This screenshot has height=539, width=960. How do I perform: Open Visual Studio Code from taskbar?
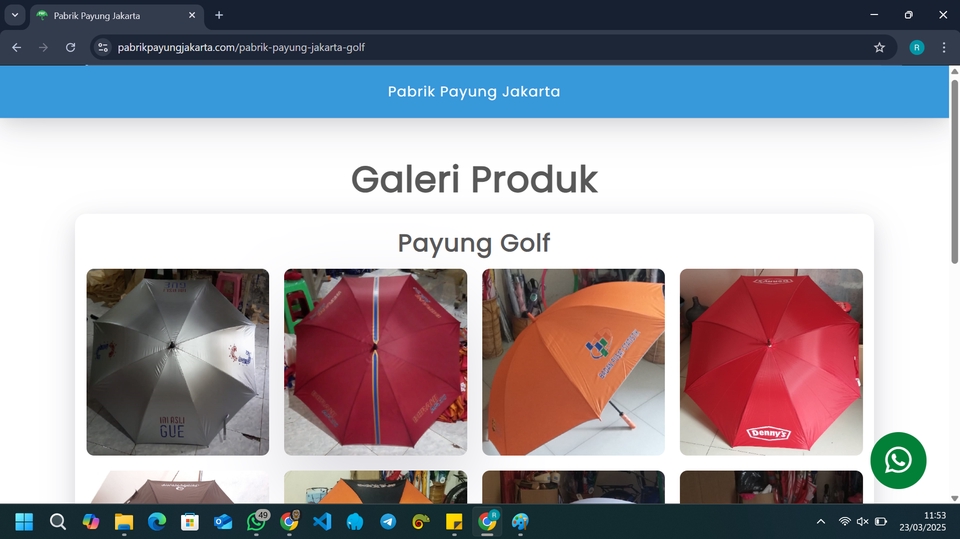pos(322,522)
